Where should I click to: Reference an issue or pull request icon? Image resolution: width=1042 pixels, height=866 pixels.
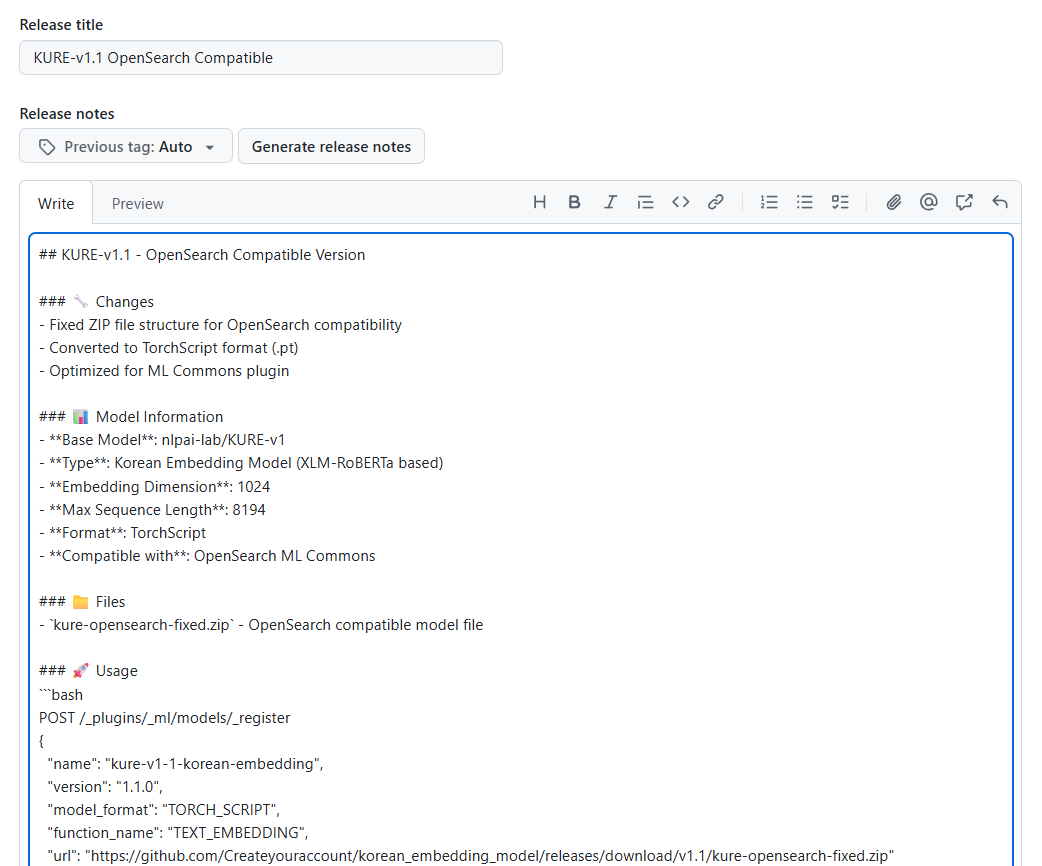(x=964, y=202)
